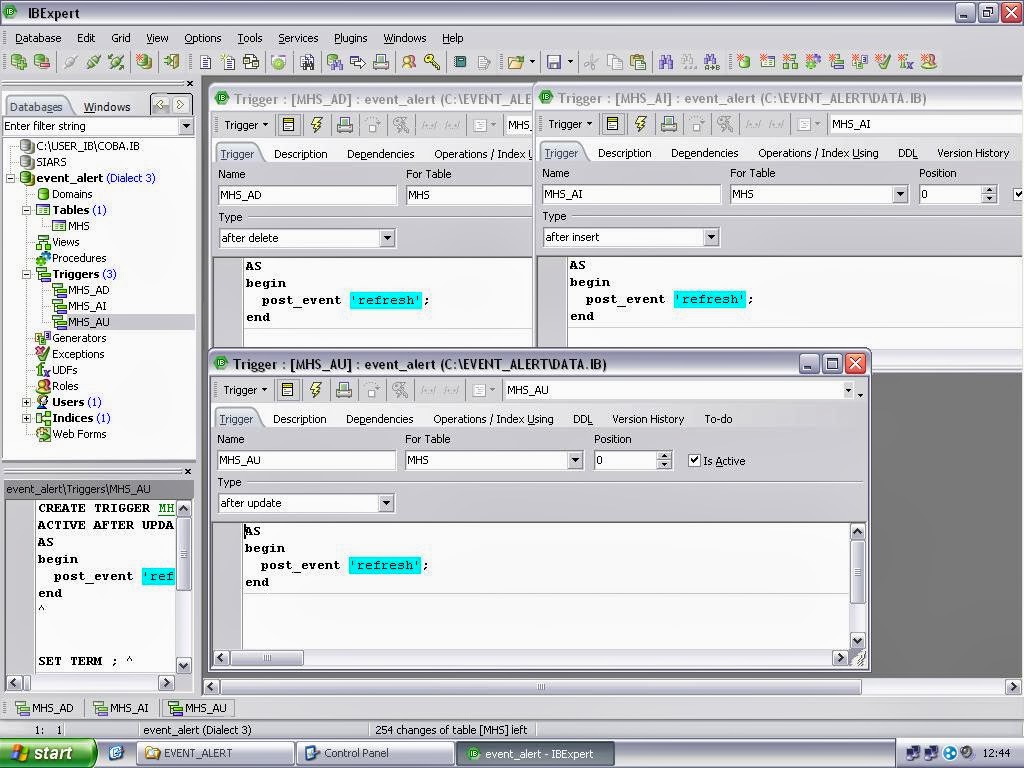Click the New Table toolbar icon

767,62
